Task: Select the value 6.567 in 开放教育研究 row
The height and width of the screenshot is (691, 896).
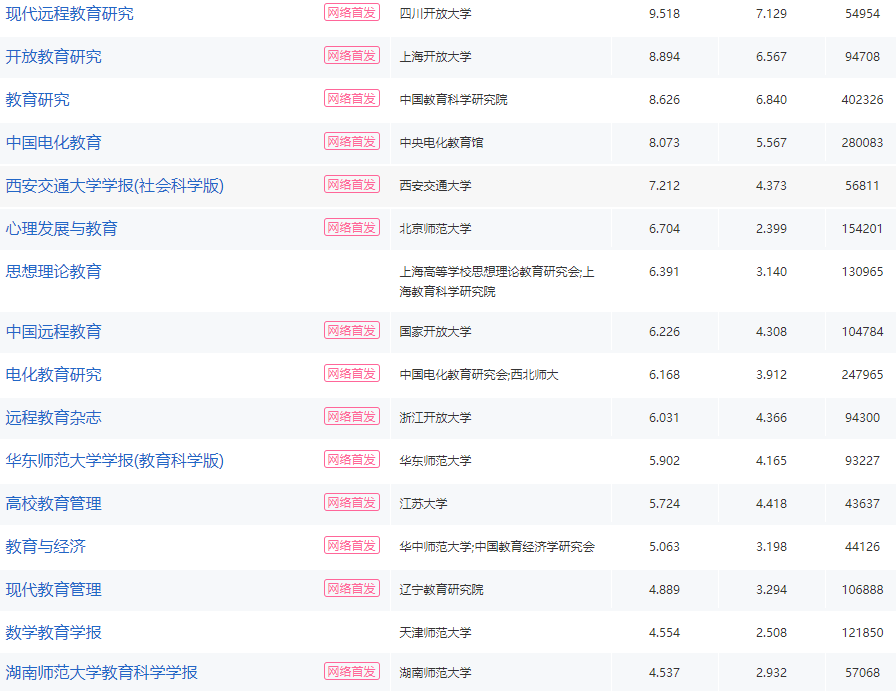Action: 771,57
